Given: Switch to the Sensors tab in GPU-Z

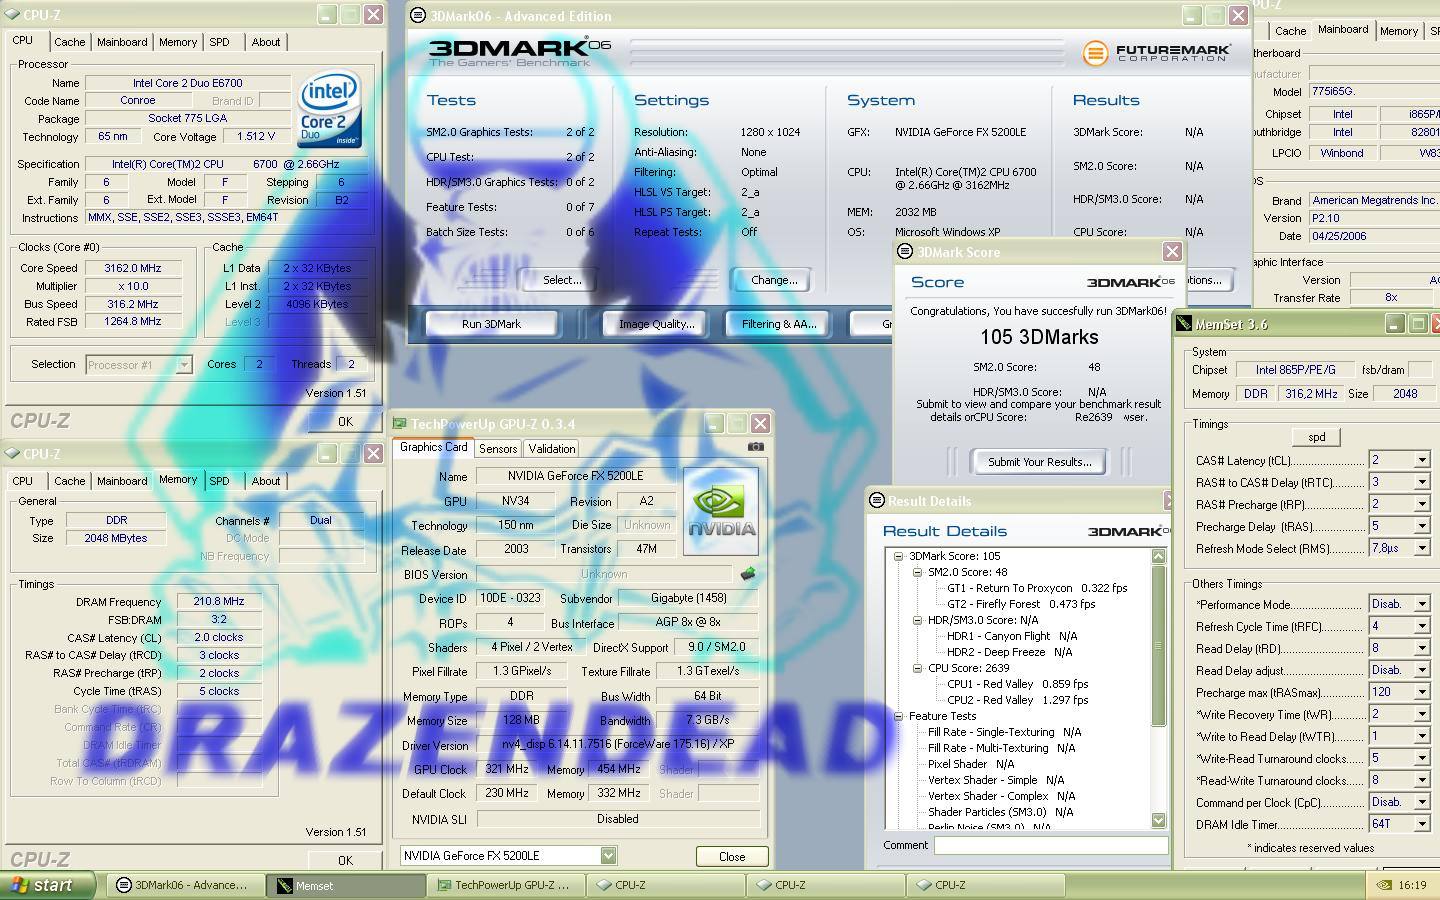Looking at the screenshot, I should click(498, 449).
